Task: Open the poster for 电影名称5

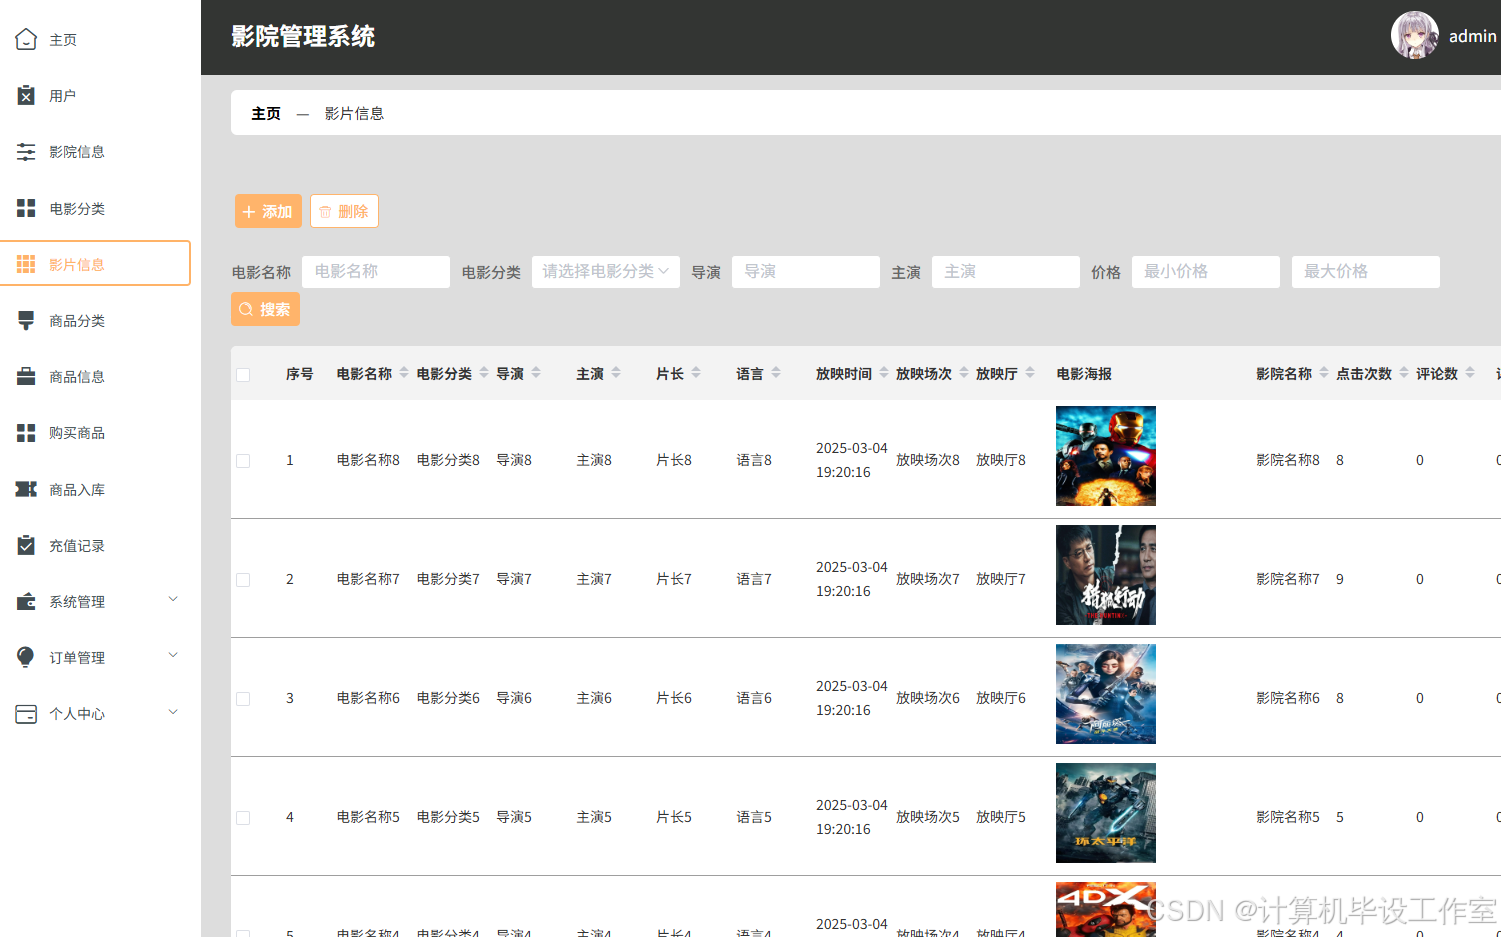Action: point(1106,813)
